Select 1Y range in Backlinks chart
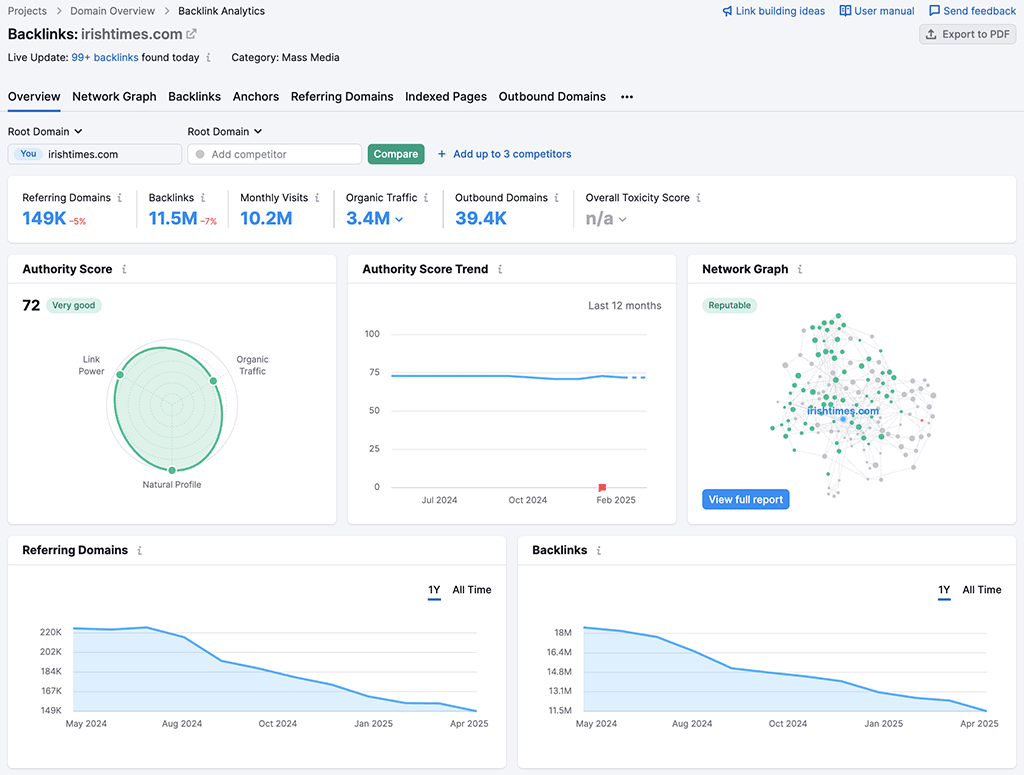Image resolution: width=1024 pixels, height=775 pixels. [944, 590]
